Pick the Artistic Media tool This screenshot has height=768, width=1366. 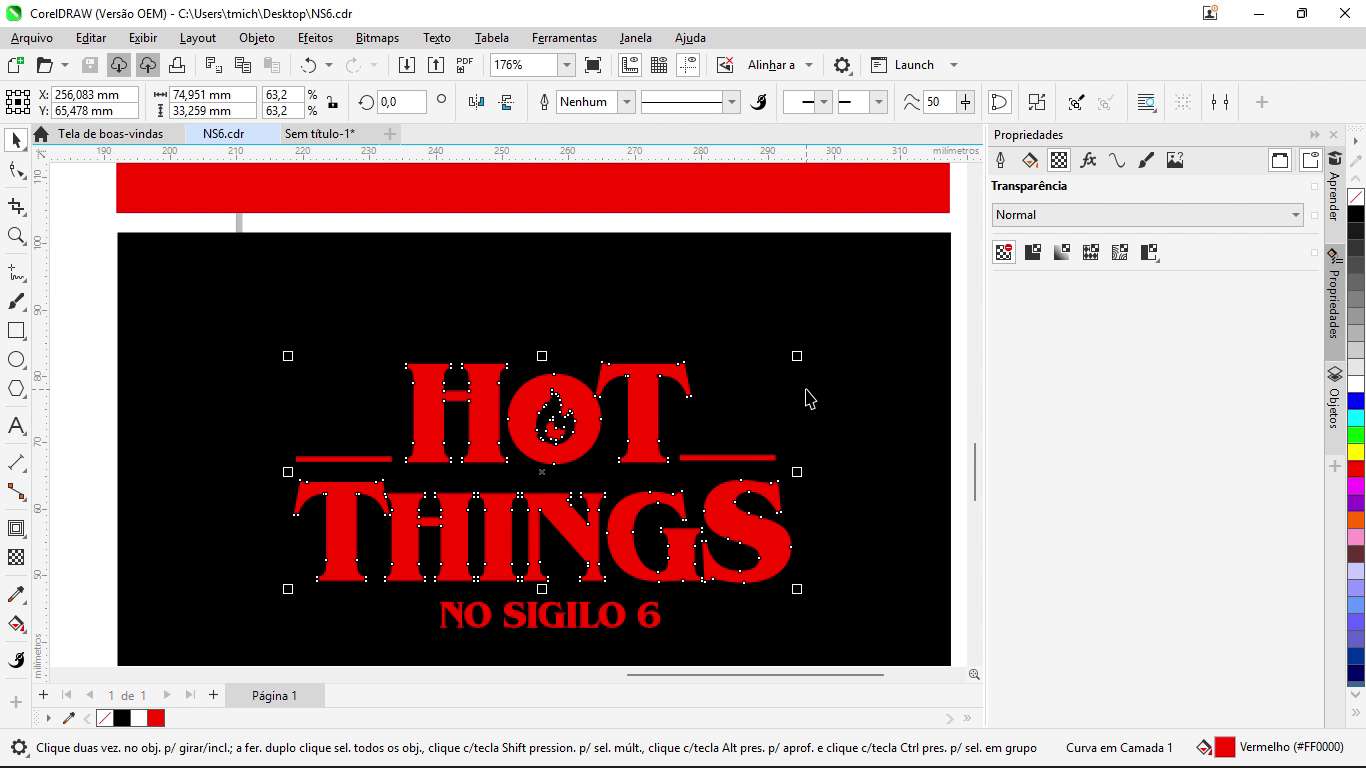16,302
